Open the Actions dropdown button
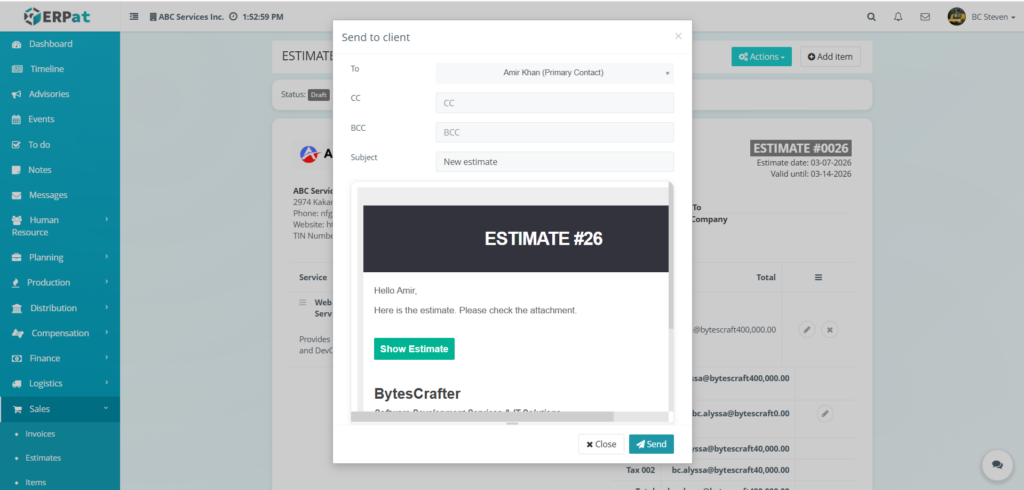Image resolution: width=1024 pixels, height=490 pixels. [761, 57]
